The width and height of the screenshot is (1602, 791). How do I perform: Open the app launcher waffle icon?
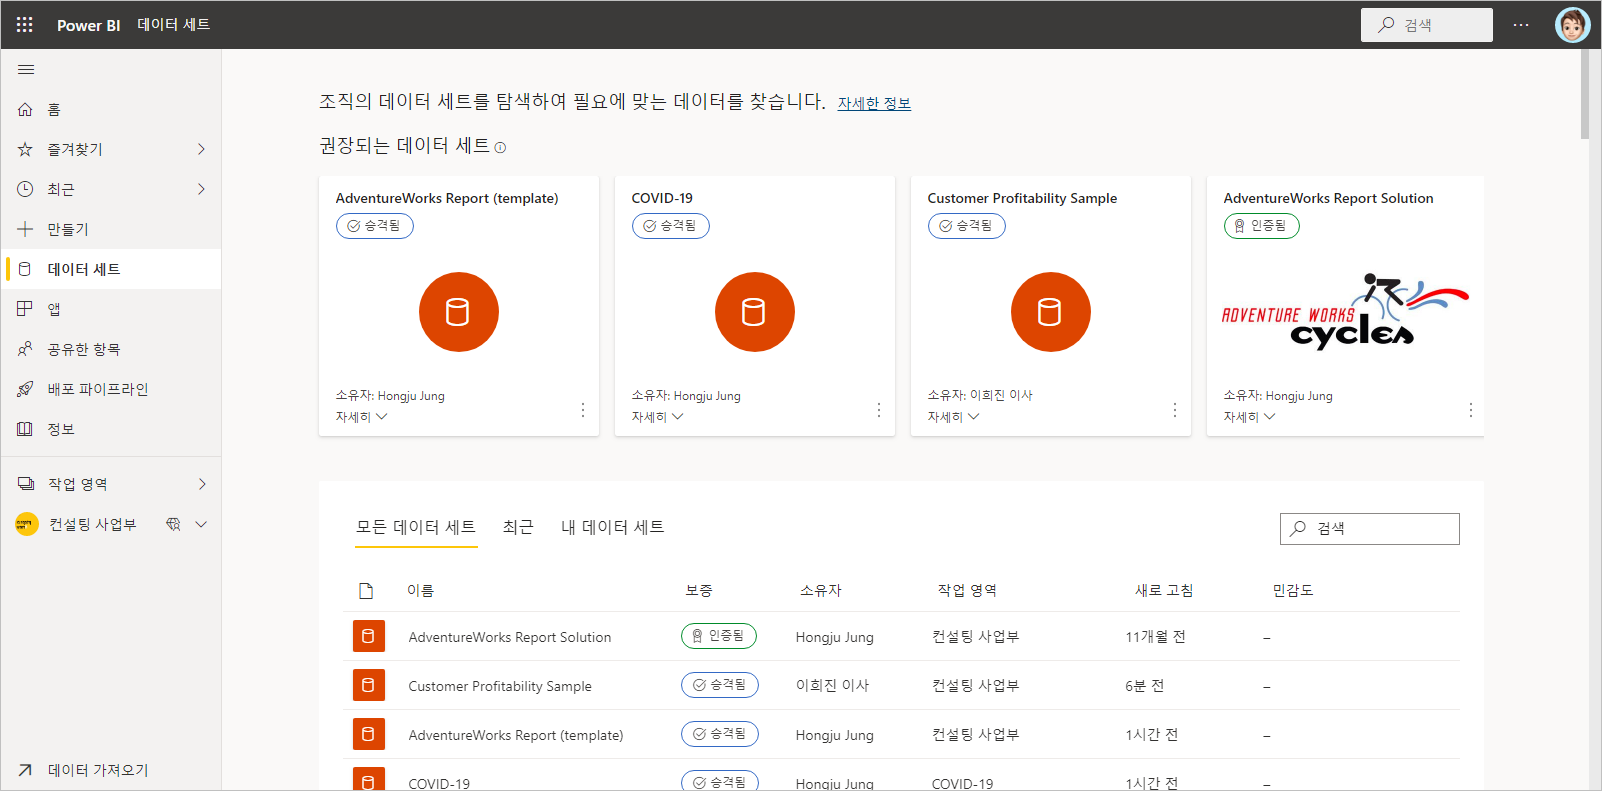(x=25, y=25)
